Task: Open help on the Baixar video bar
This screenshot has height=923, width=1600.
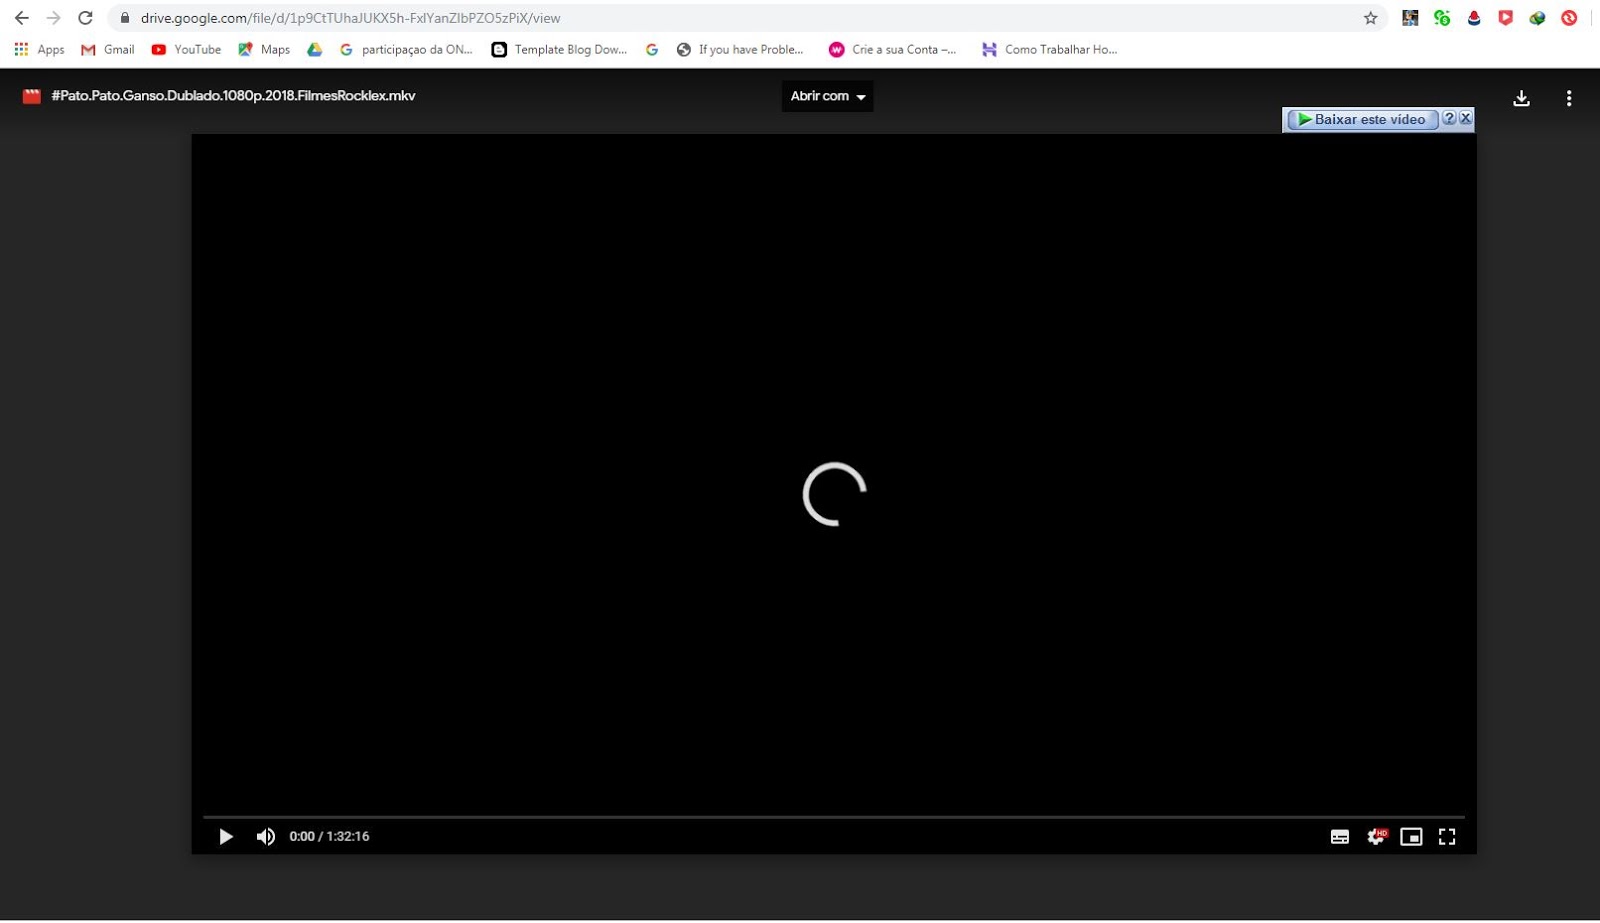Action: [x=1449, y=118]
